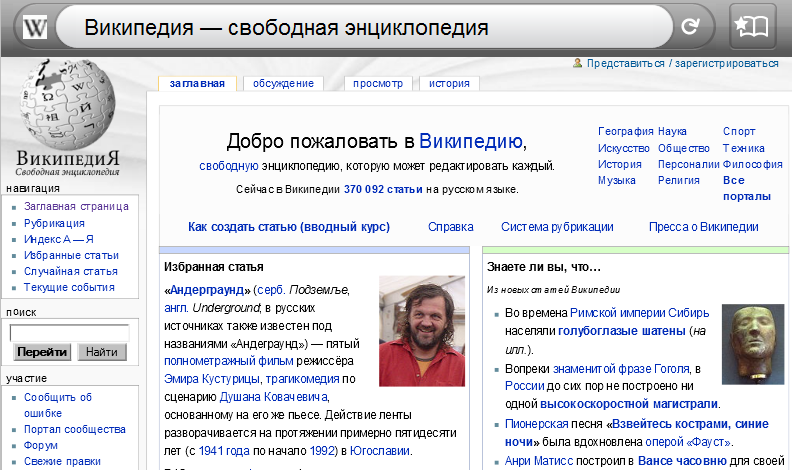Open Спорт portal link
The width and height of the screenshot is (792, 470).
[x=739, y=131]
